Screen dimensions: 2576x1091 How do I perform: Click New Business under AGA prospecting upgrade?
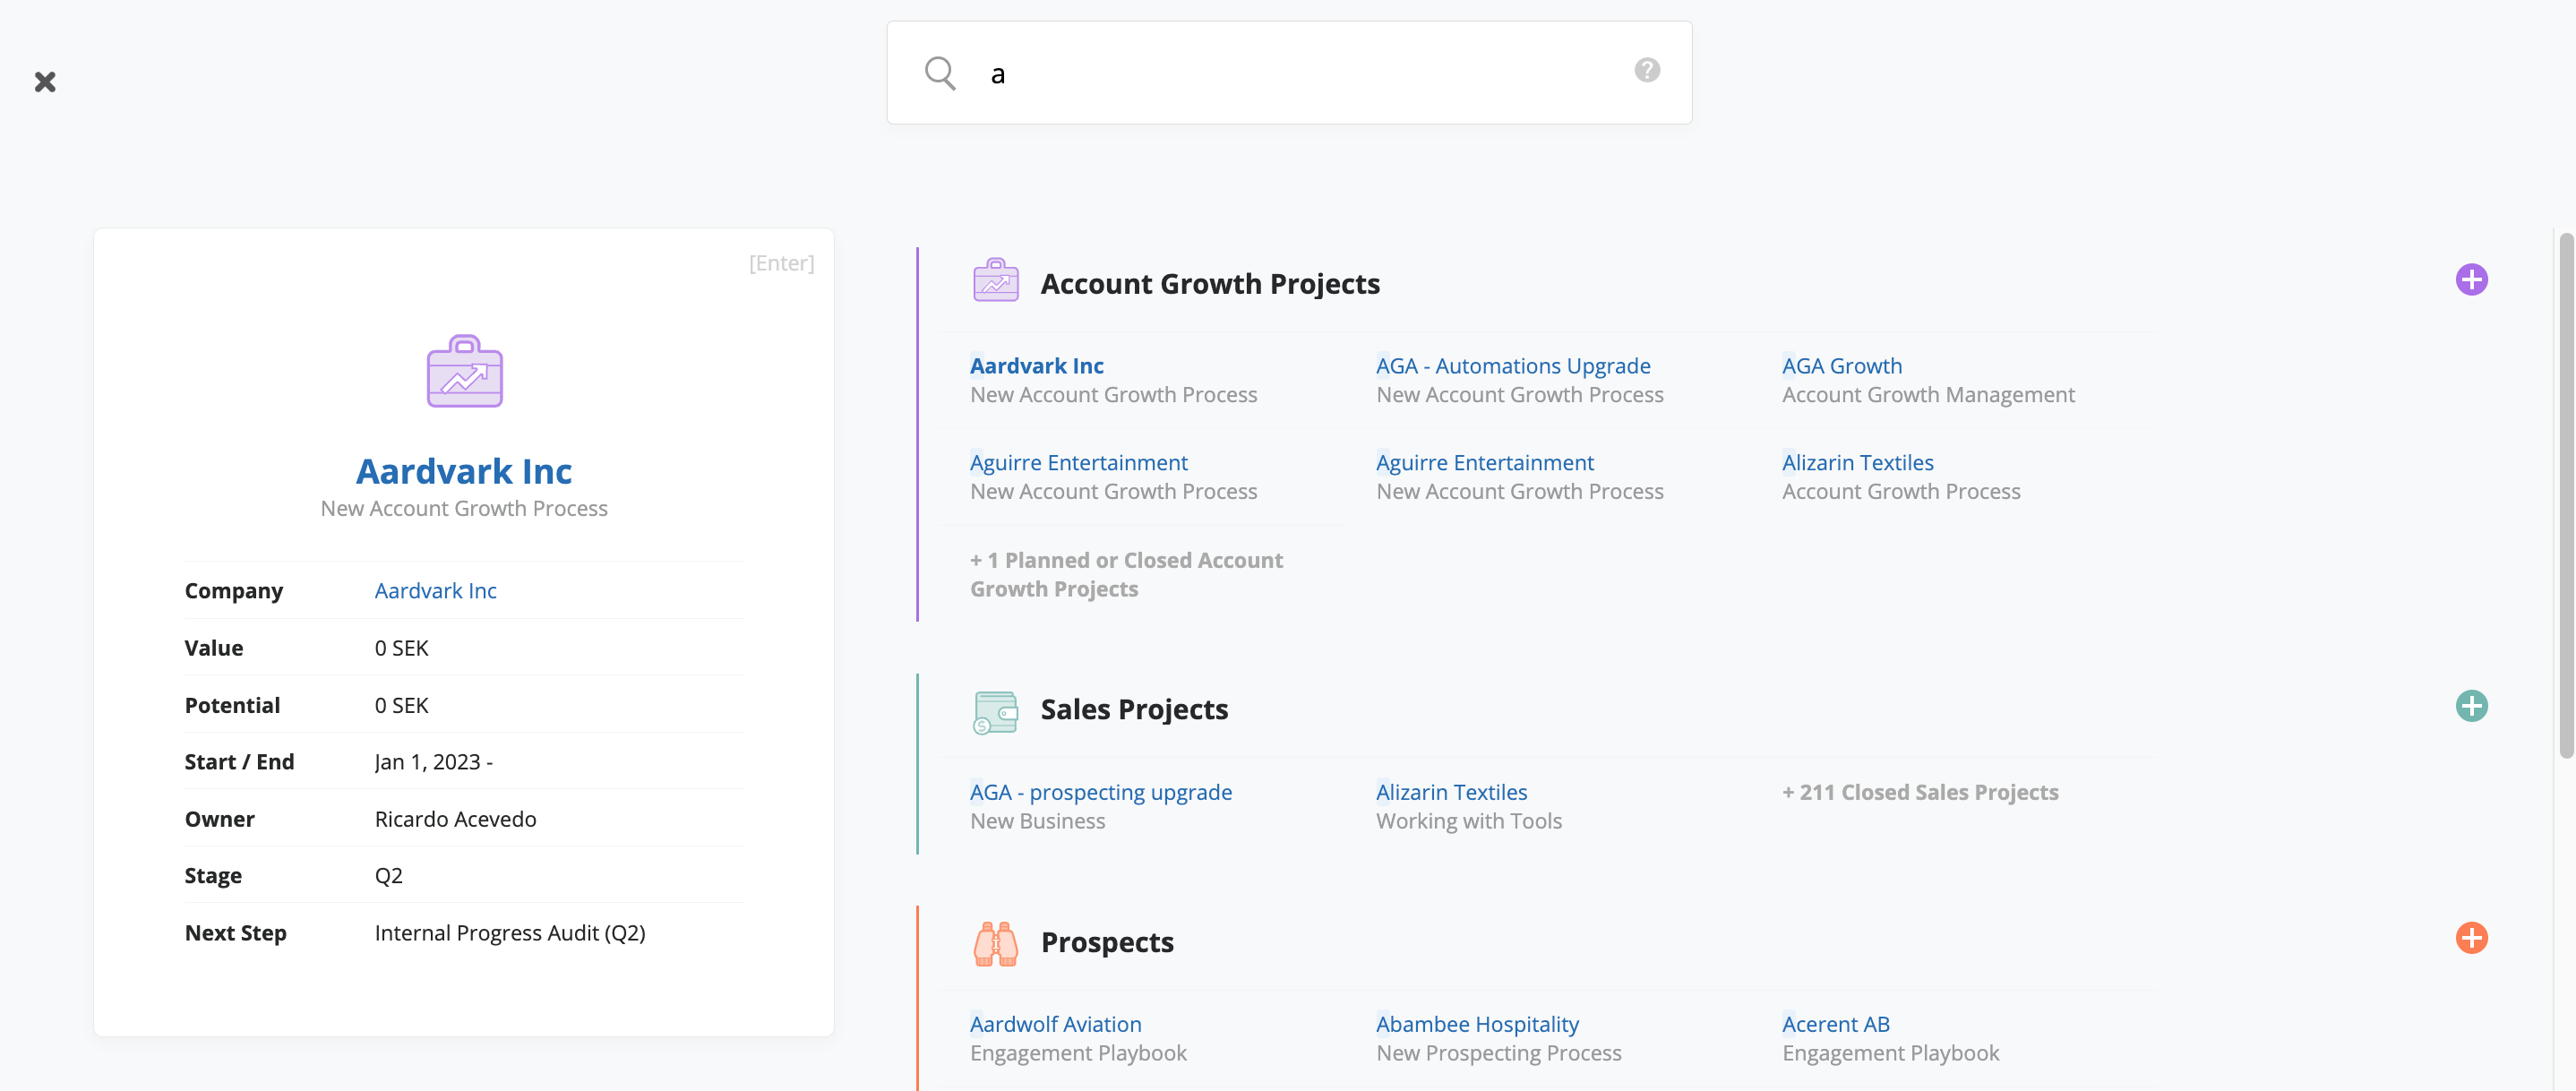coord(1037,822)
